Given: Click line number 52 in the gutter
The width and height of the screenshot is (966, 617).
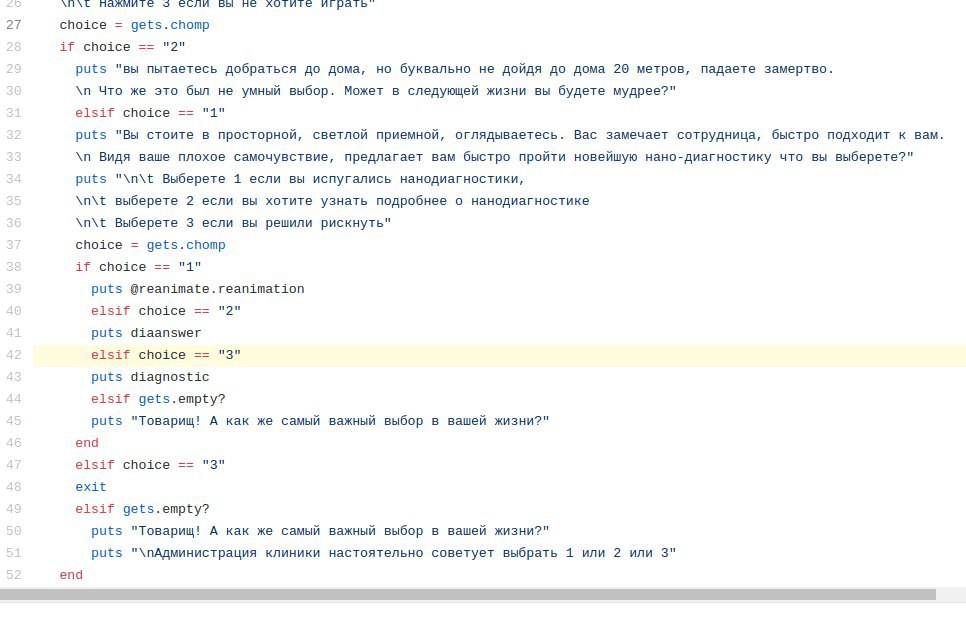Looking at the screenshot, I should (14, 575).
